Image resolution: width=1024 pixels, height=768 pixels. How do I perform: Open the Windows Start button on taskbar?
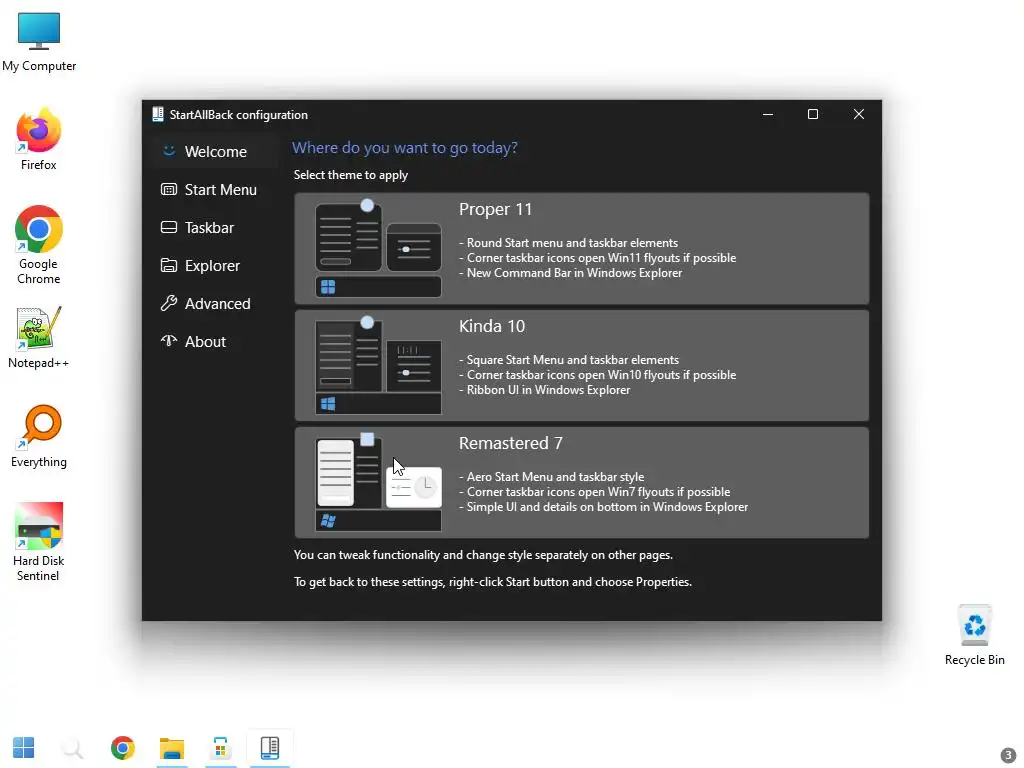coord(24,748)
